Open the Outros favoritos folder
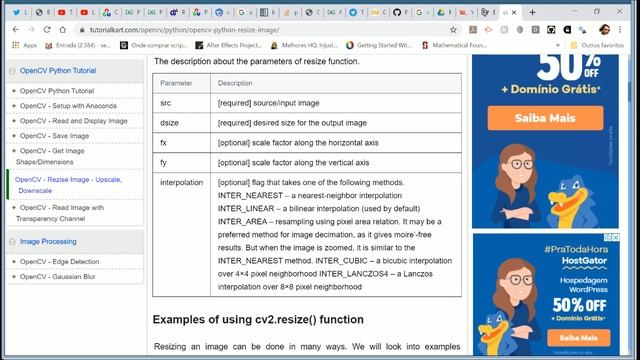 [x=597, y=45]
